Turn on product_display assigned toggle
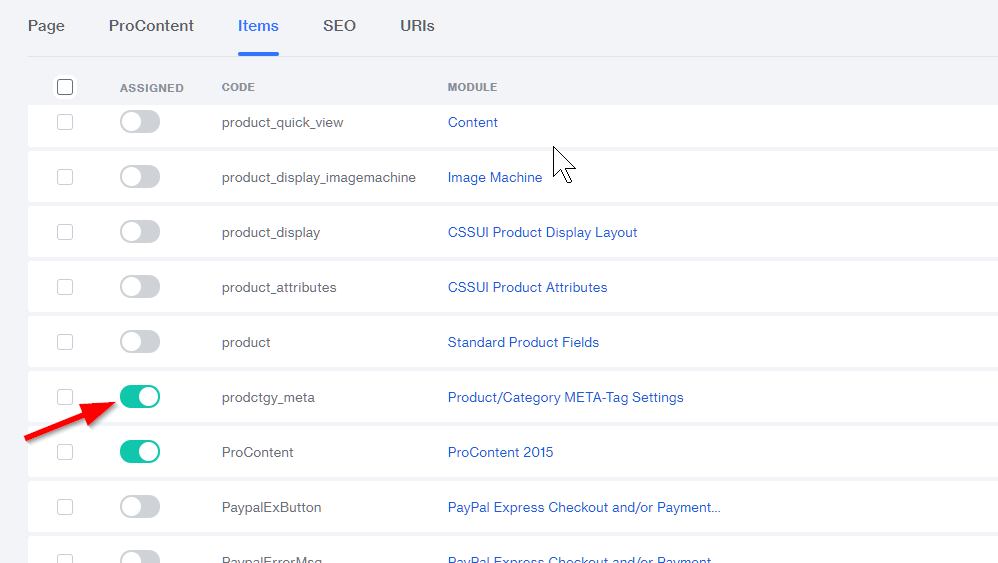Image resolution: width=998 pixels, height=563 pixels. pos(140,232)
